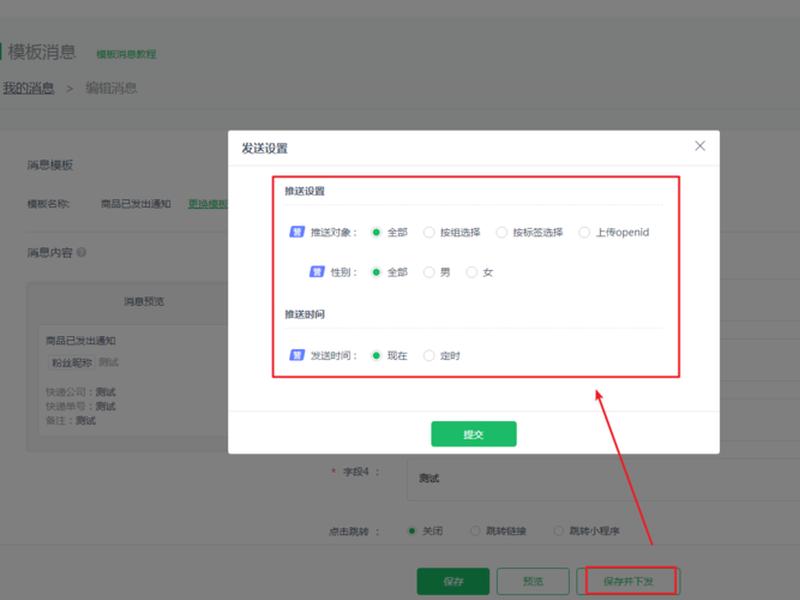Click the 消息模板 section label
This screenshot has width=800, height=600.
click(50, 165)
